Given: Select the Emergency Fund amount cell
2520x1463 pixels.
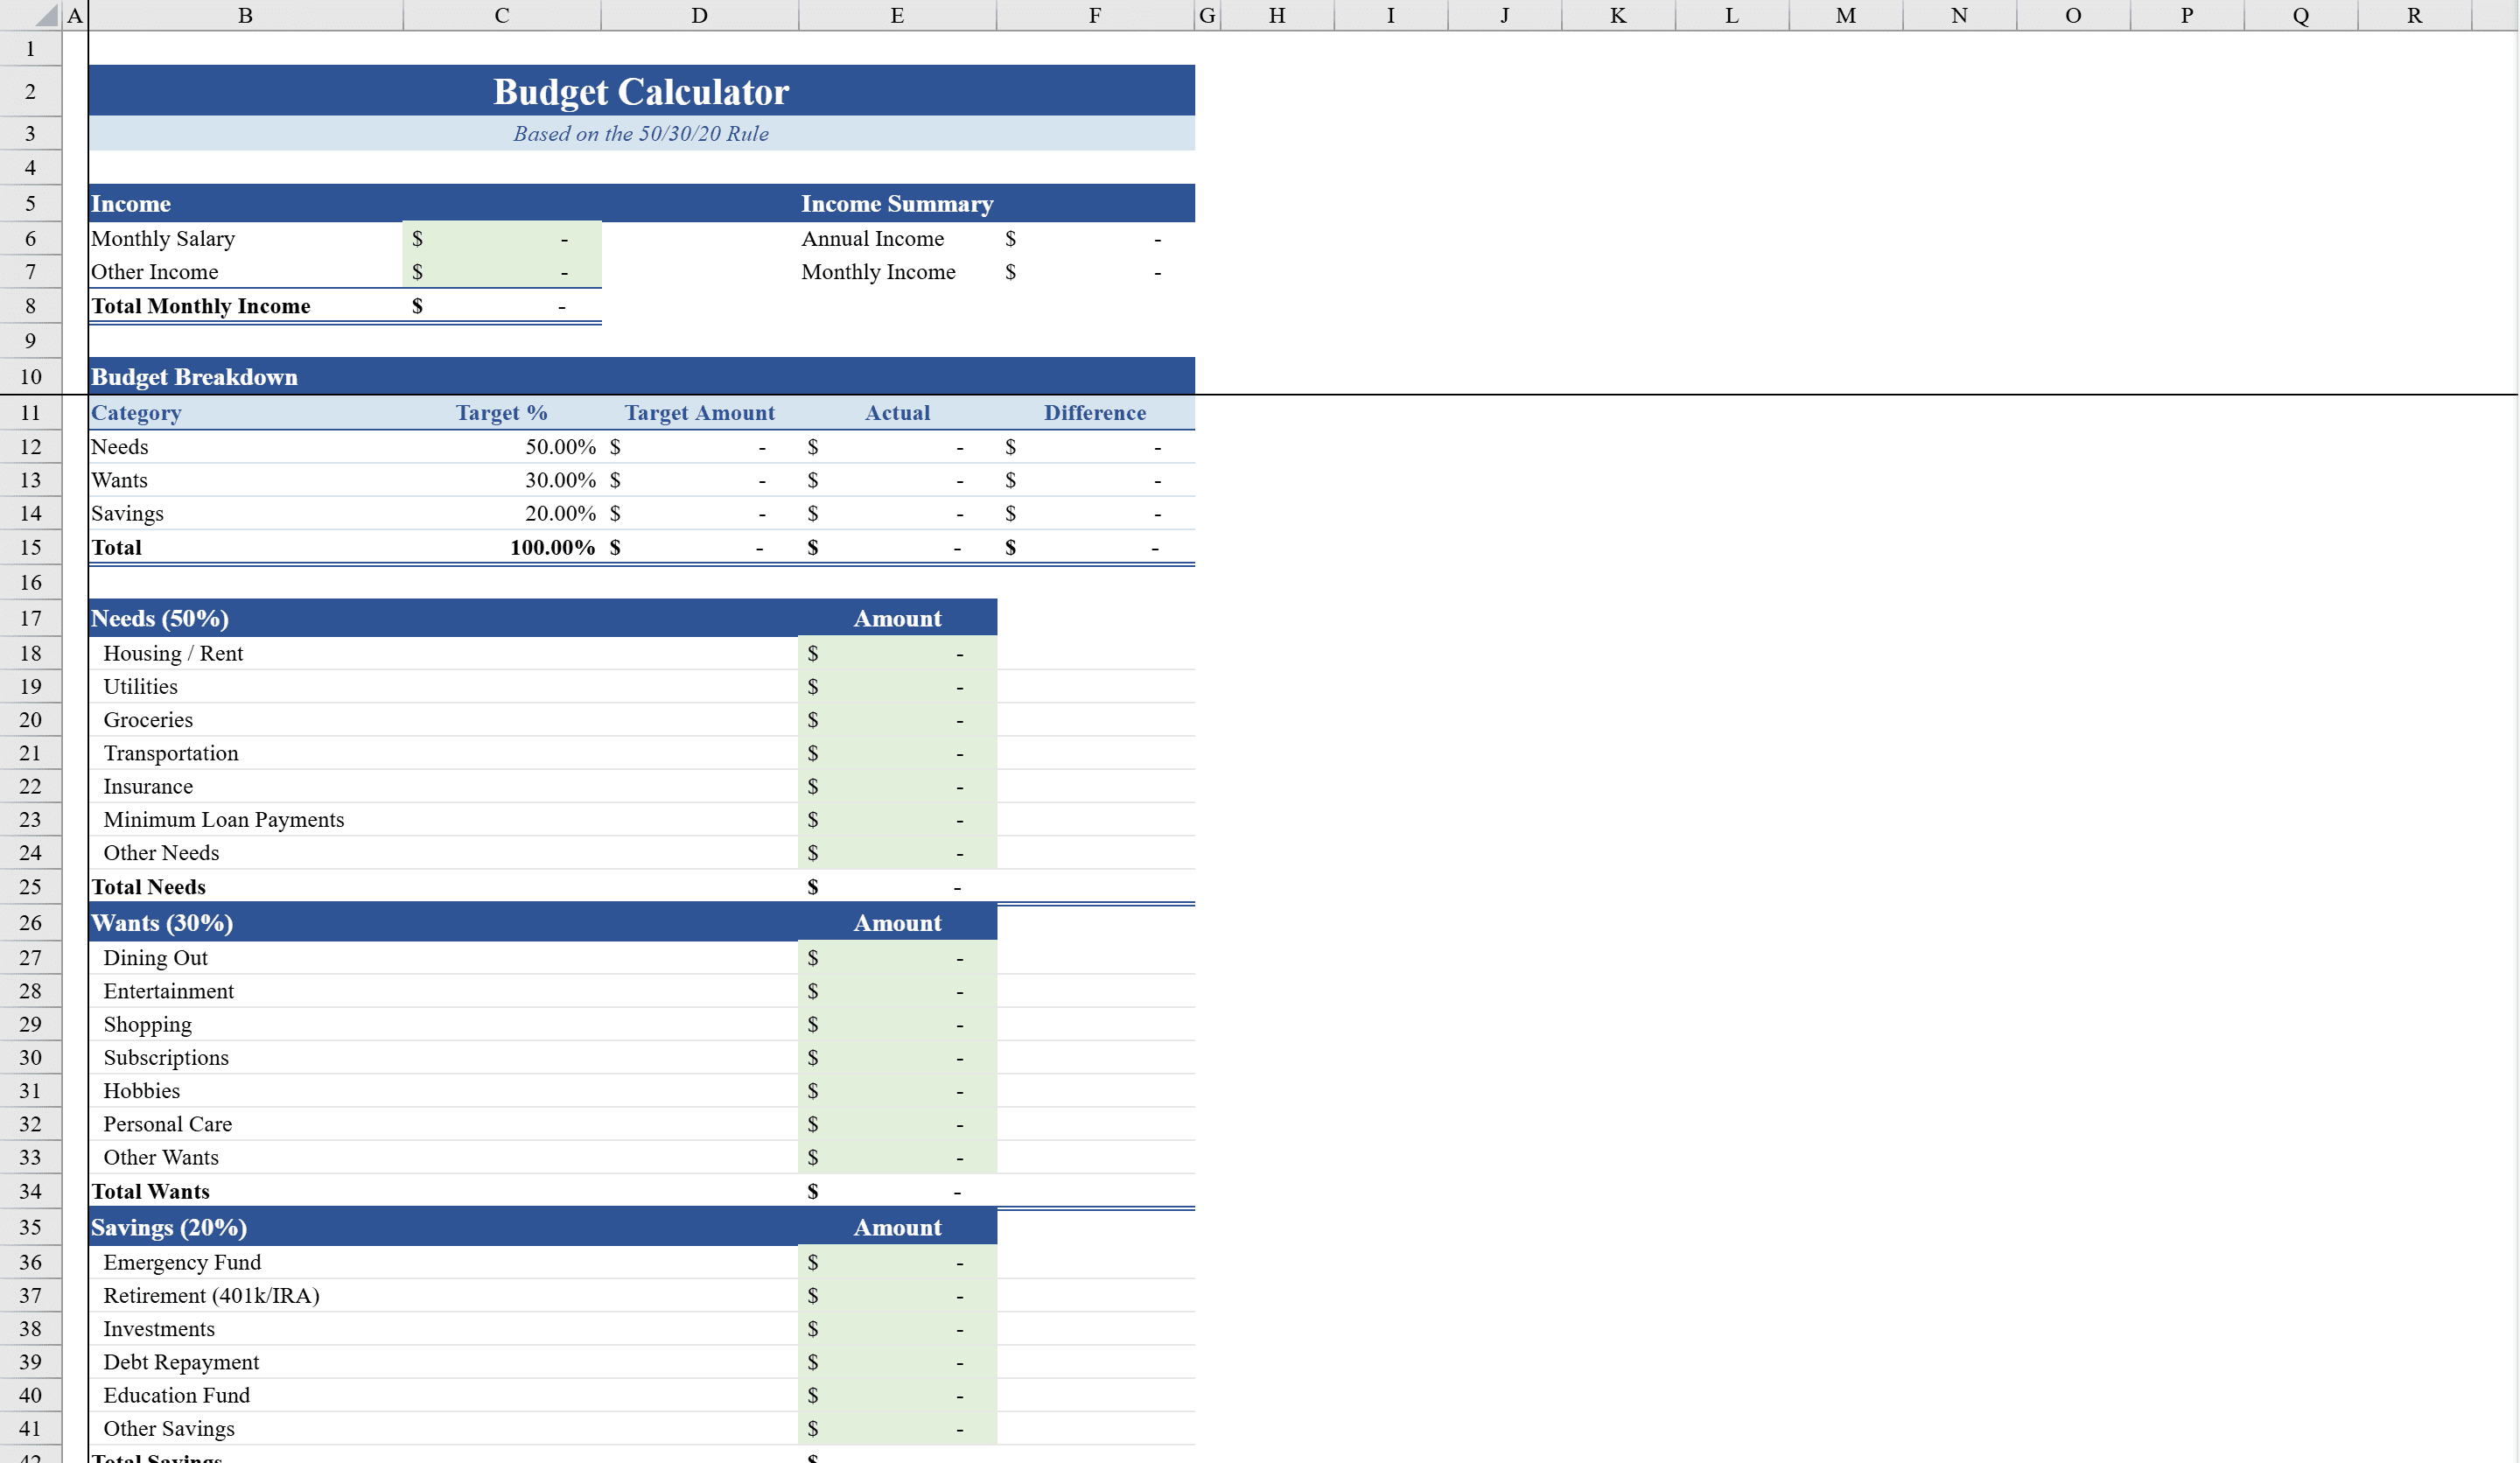Looking at the screenshot, I should coord(896,1262).
